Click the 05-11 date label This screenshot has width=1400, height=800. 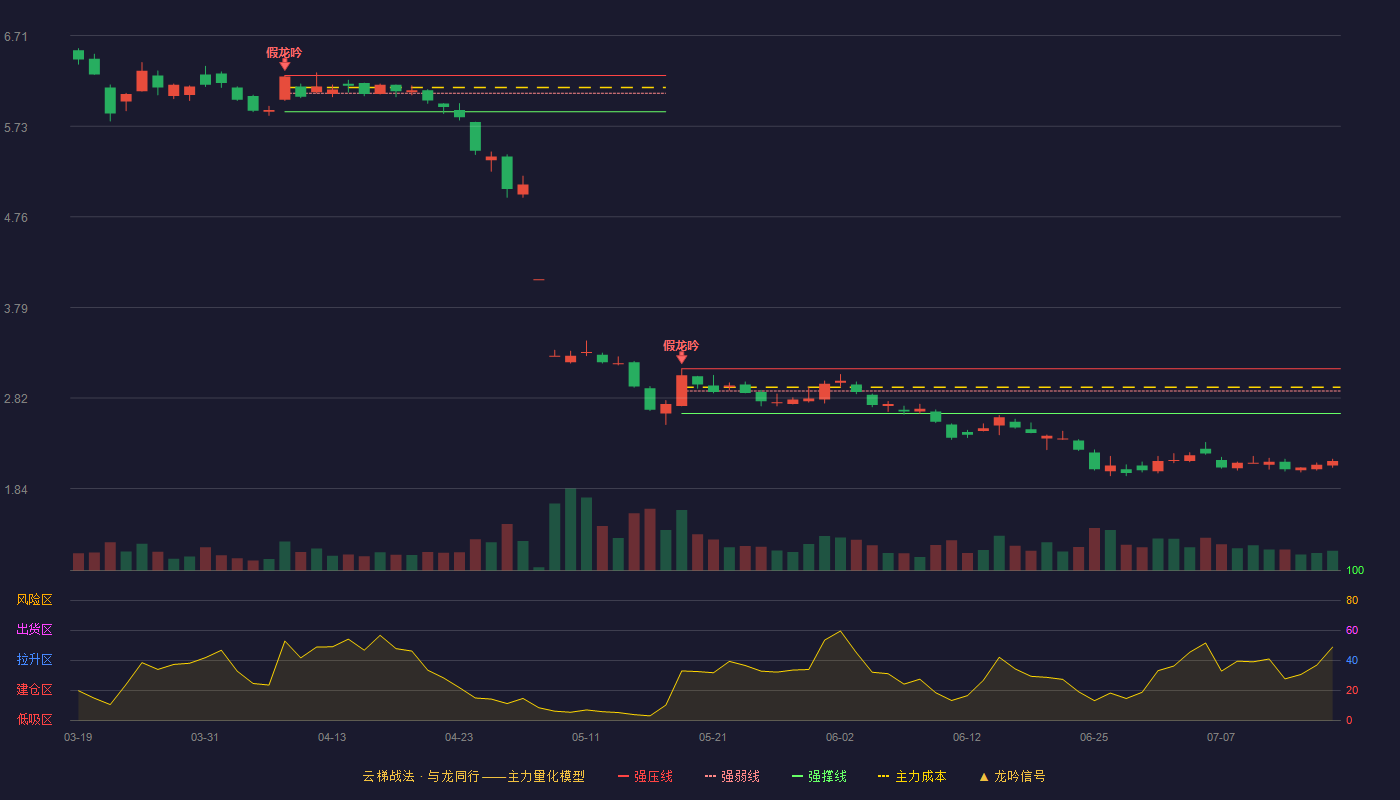(586, 737)
